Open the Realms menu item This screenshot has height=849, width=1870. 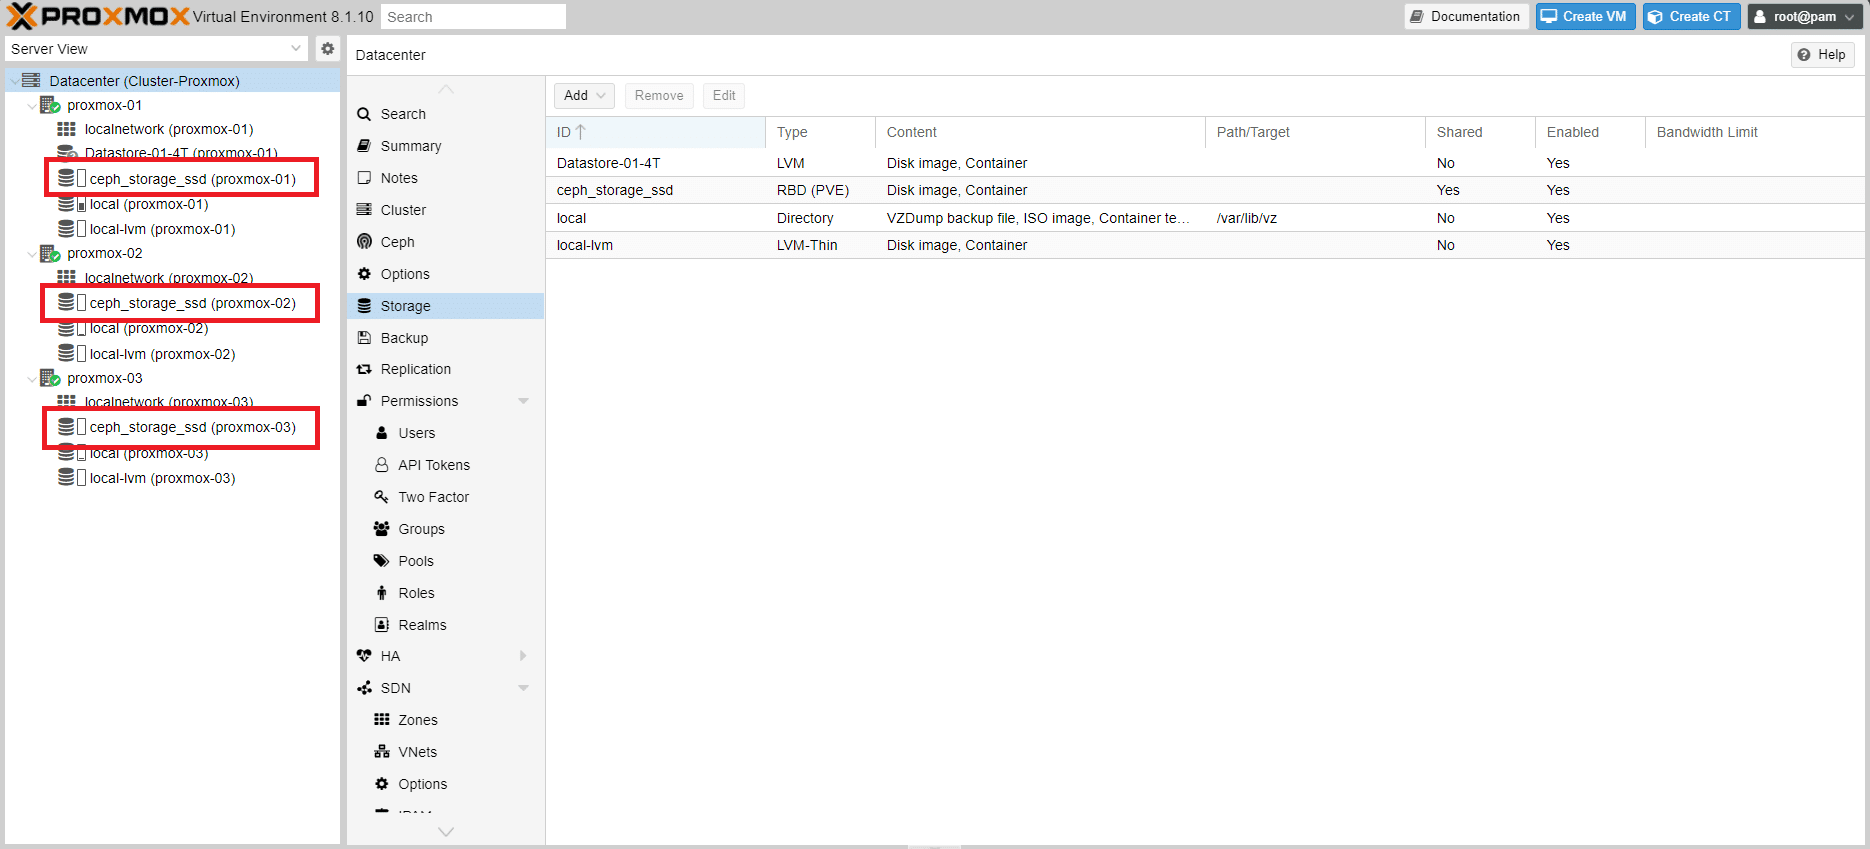(445, 625)
